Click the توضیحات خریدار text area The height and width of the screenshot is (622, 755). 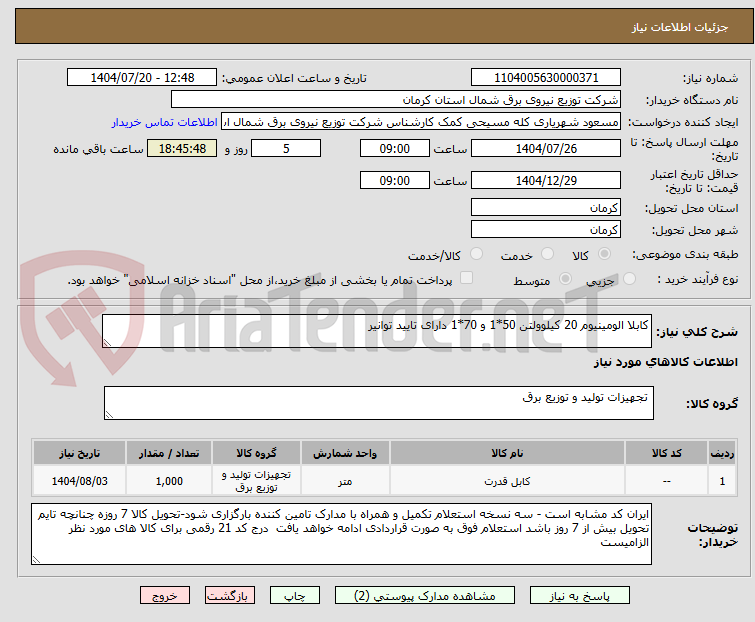point(341,534)
